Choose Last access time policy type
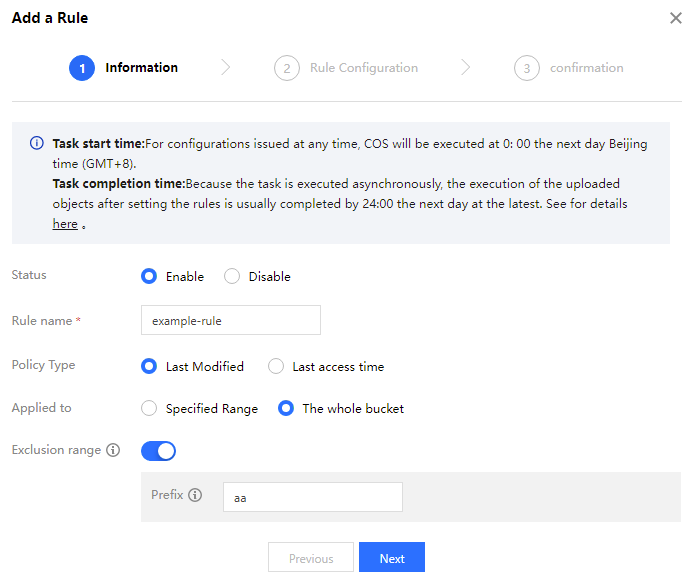This screenshot has height=584, width=694. tap(276, 366)
